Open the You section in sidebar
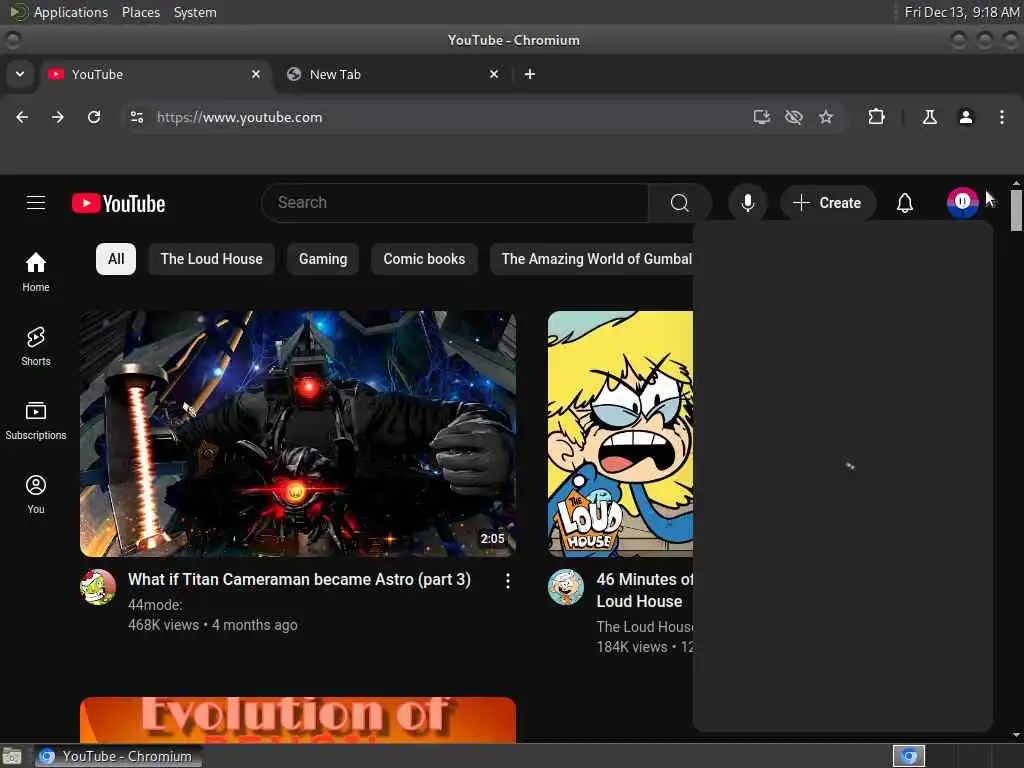 click(36, 494)
